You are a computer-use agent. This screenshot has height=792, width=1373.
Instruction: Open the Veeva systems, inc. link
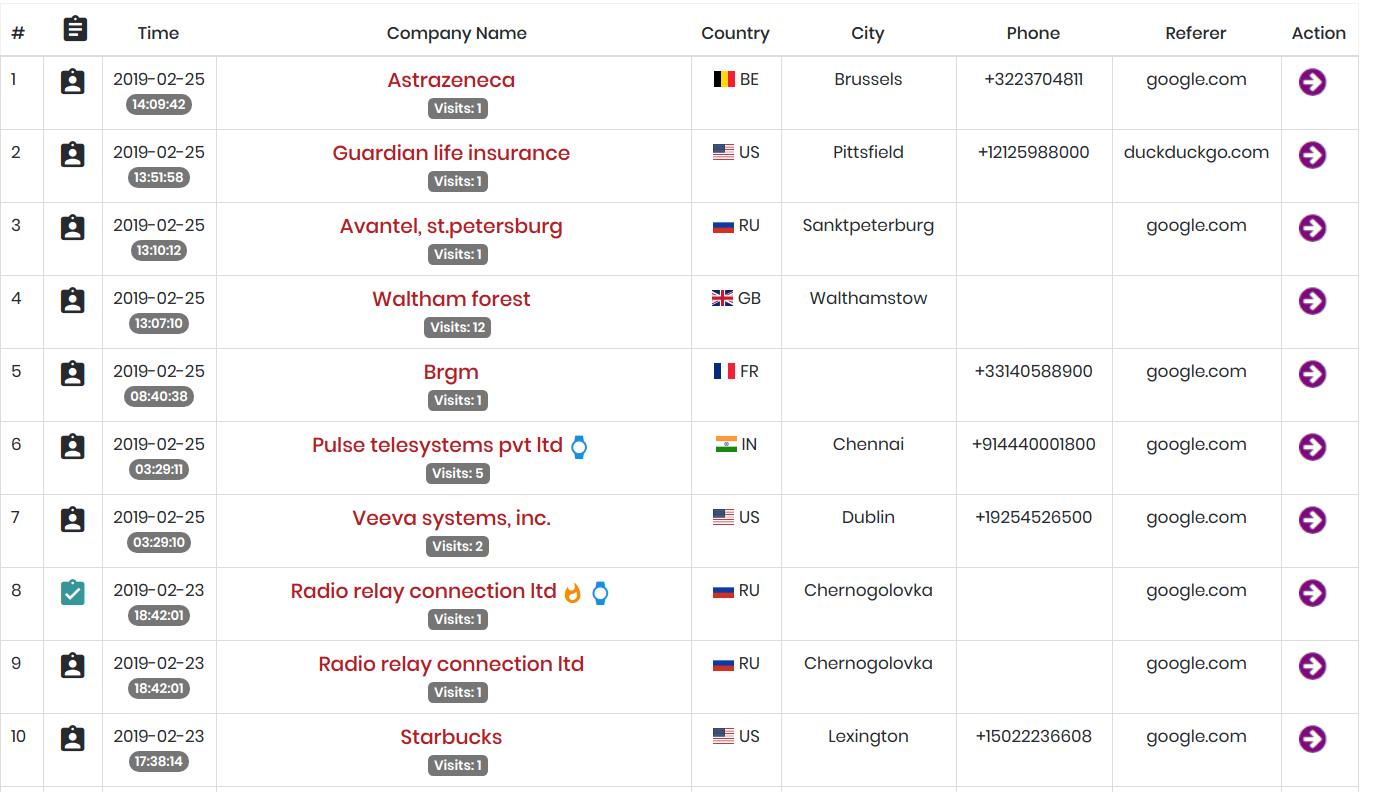(451, 518)
